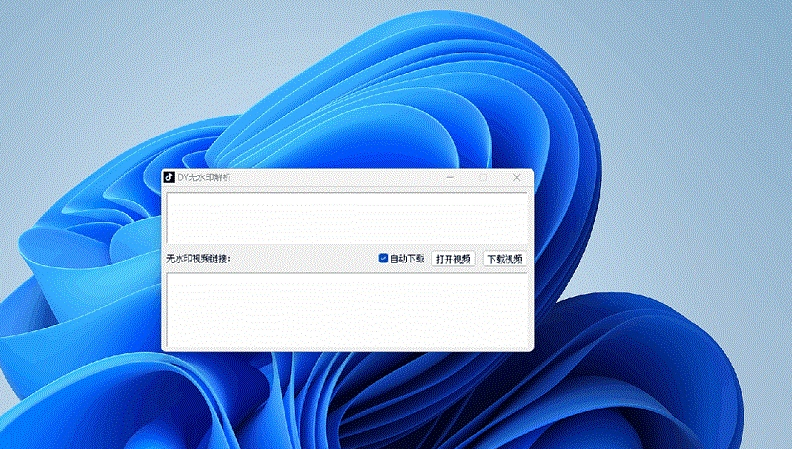
Task: Maximize the DY无水印解析 window
Action: point(483,177)
